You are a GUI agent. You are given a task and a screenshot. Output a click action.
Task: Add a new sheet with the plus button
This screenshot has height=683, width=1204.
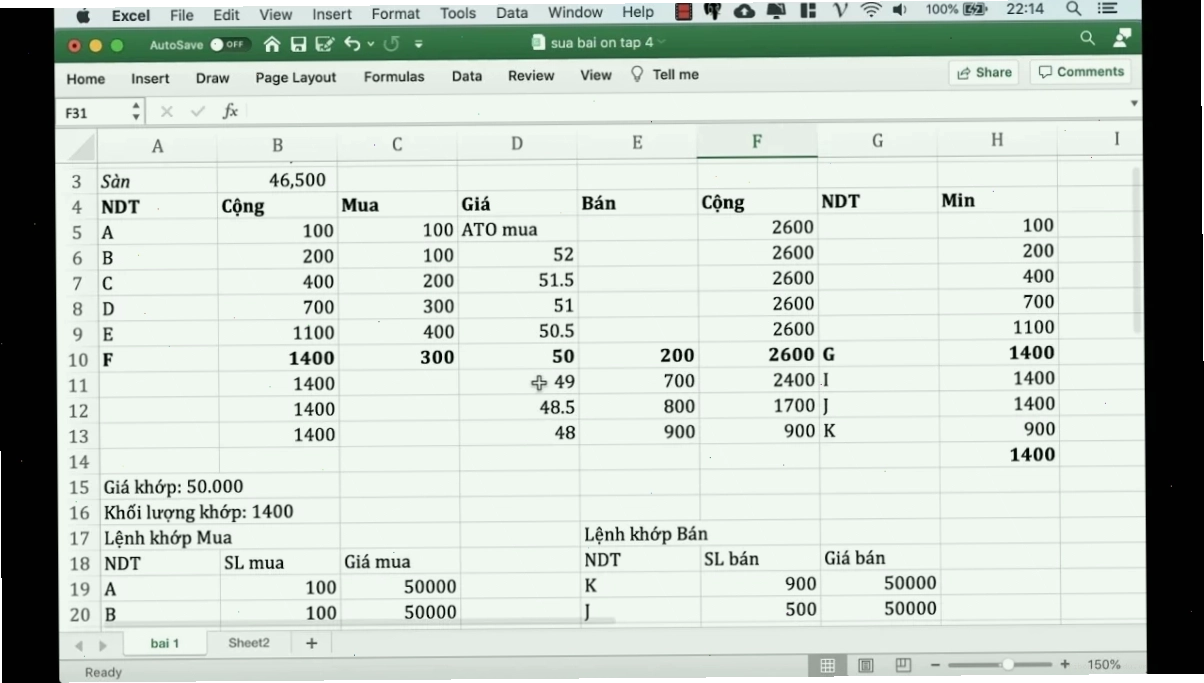click(x=311, y=643)
